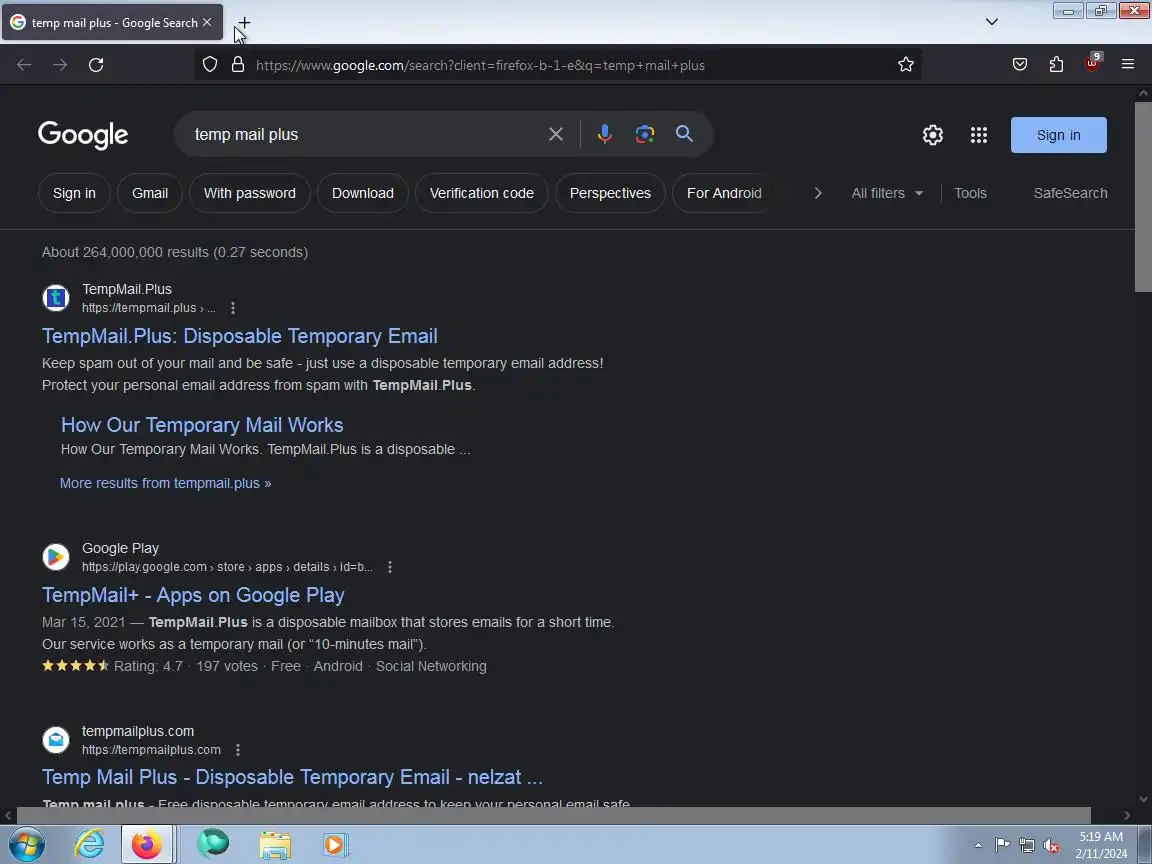
Task: Select the 'For Android' filter chip
Action: (724, 193)
